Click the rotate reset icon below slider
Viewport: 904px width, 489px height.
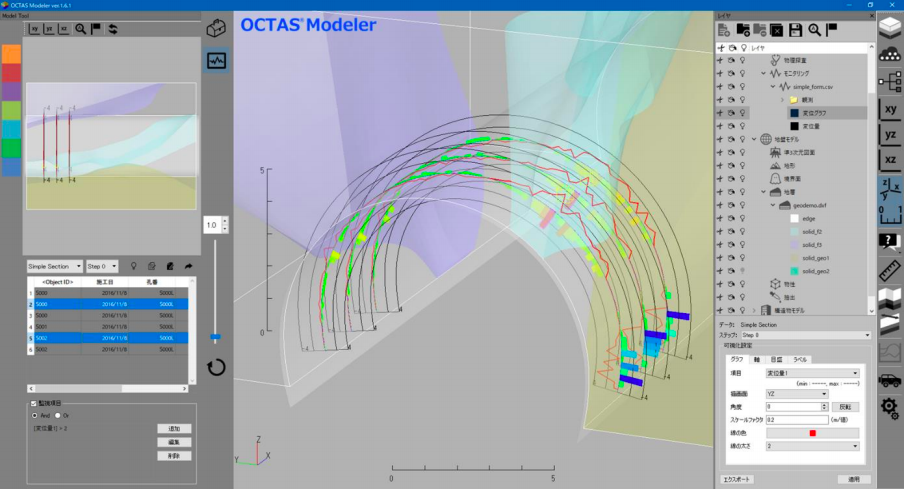[x=216, y=366]
